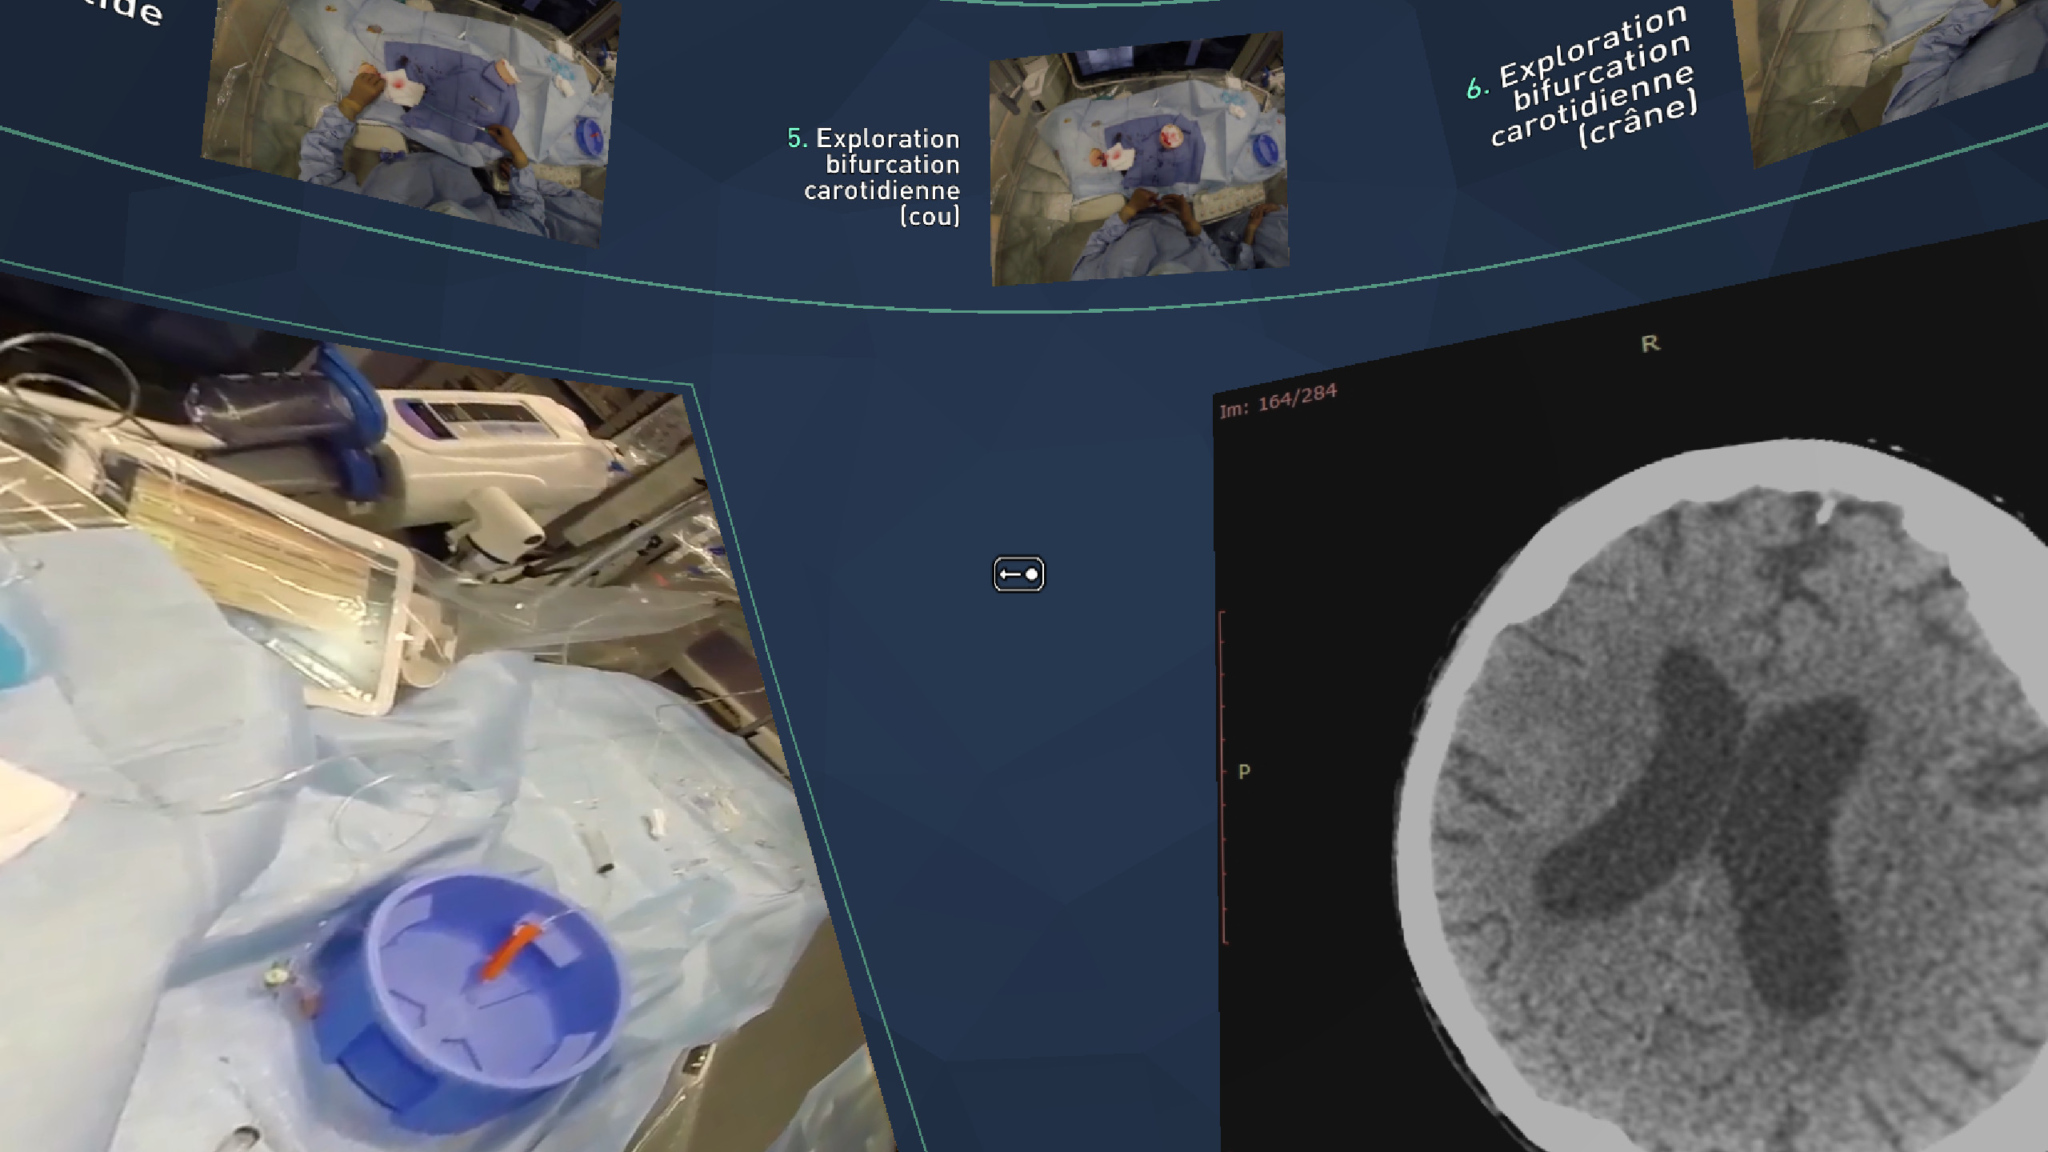Click the 'R' orientation marker on CT
The width and height of the screenshot is (2048, 1152).
[x=1650, y=344]
